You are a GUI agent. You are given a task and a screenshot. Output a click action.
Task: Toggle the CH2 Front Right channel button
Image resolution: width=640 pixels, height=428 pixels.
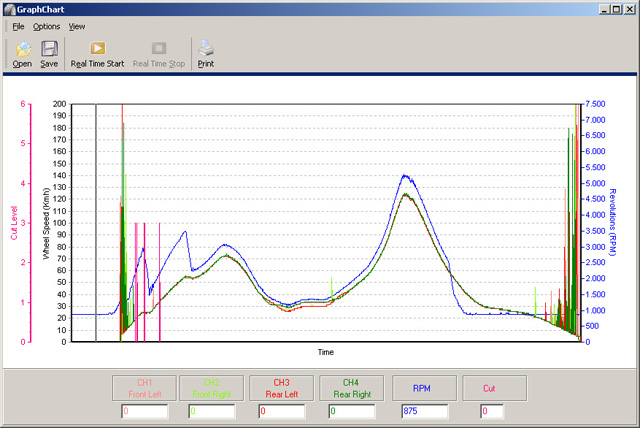click(x=211, y=388)
